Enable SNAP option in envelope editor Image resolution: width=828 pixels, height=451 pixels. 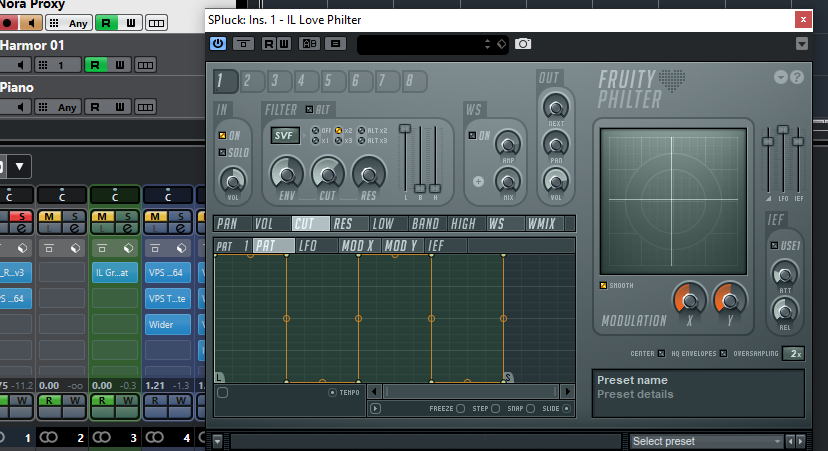(x=531, y=408)
